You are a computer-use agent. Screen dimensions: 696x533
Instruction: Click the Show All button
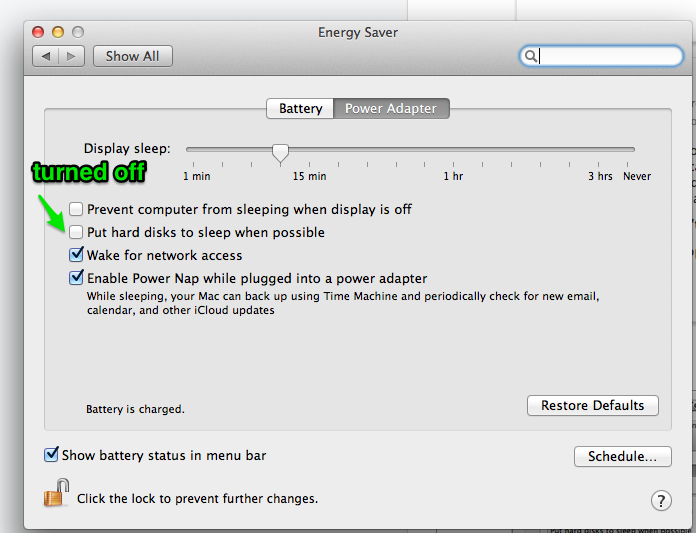[133, 56]
